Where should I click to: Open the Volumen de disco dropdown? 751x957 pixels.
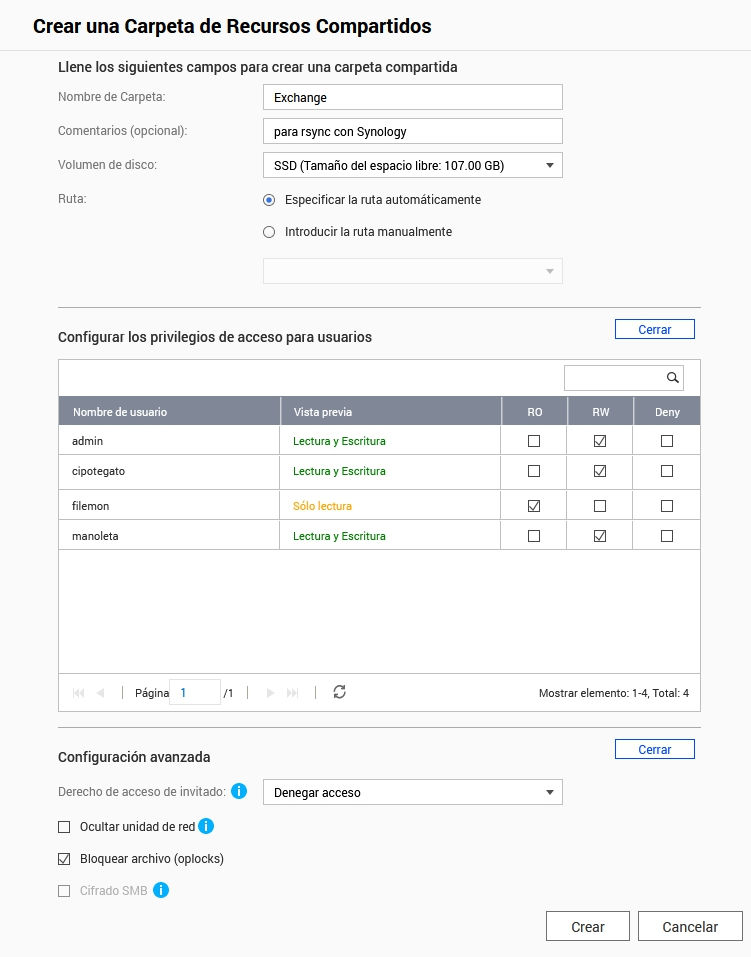click(412, 165)
